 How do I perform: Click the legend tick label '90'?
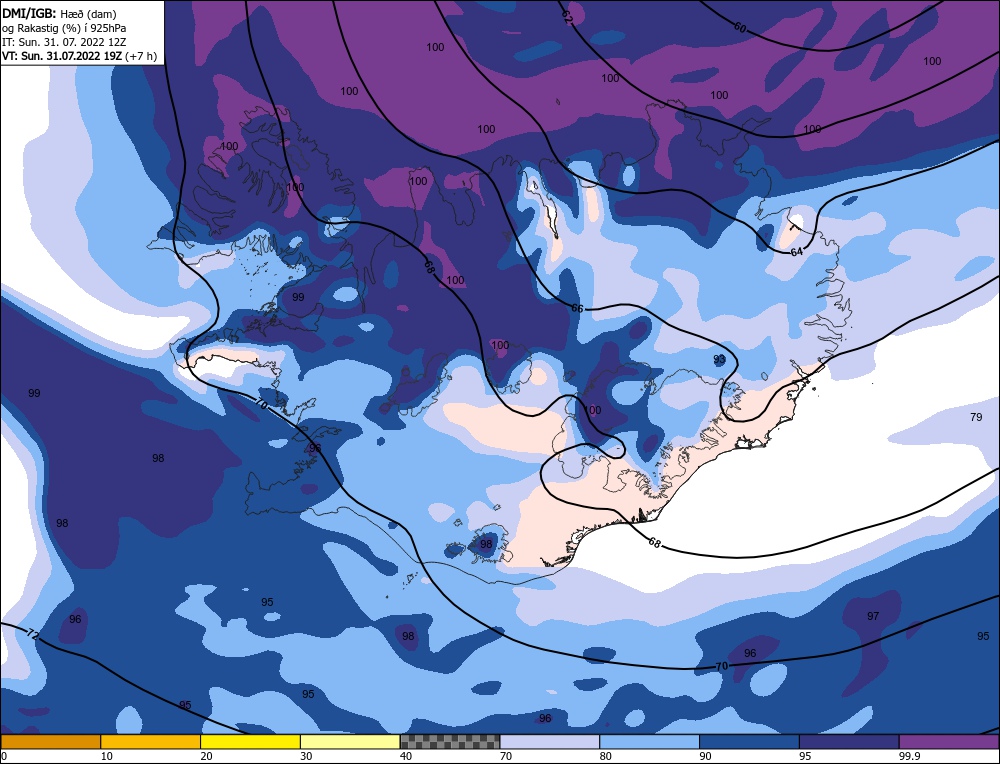click(x=705, y=756)
